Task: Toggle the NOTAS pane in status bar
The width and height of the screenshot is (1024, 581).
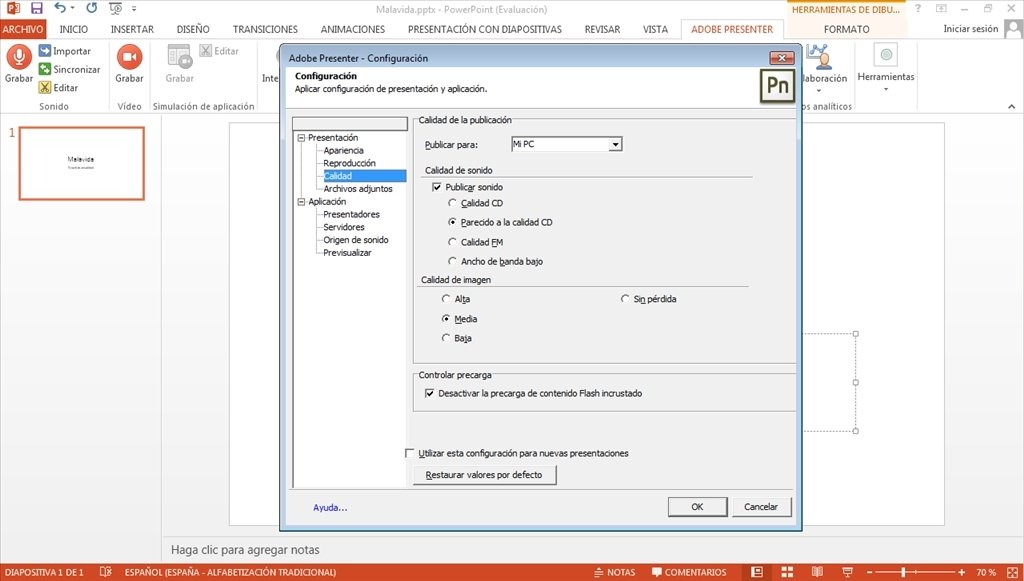Action: point(615,572)
